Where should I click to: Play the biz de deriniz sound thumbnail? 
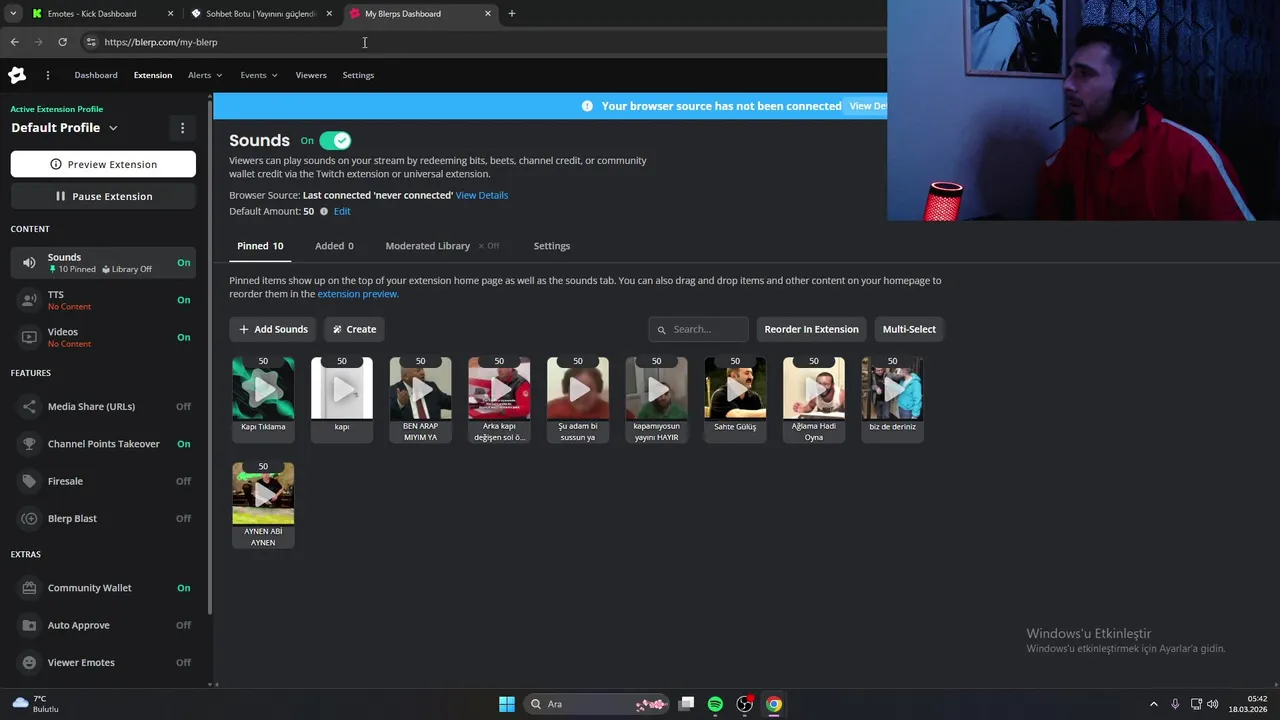coord(892,388)
